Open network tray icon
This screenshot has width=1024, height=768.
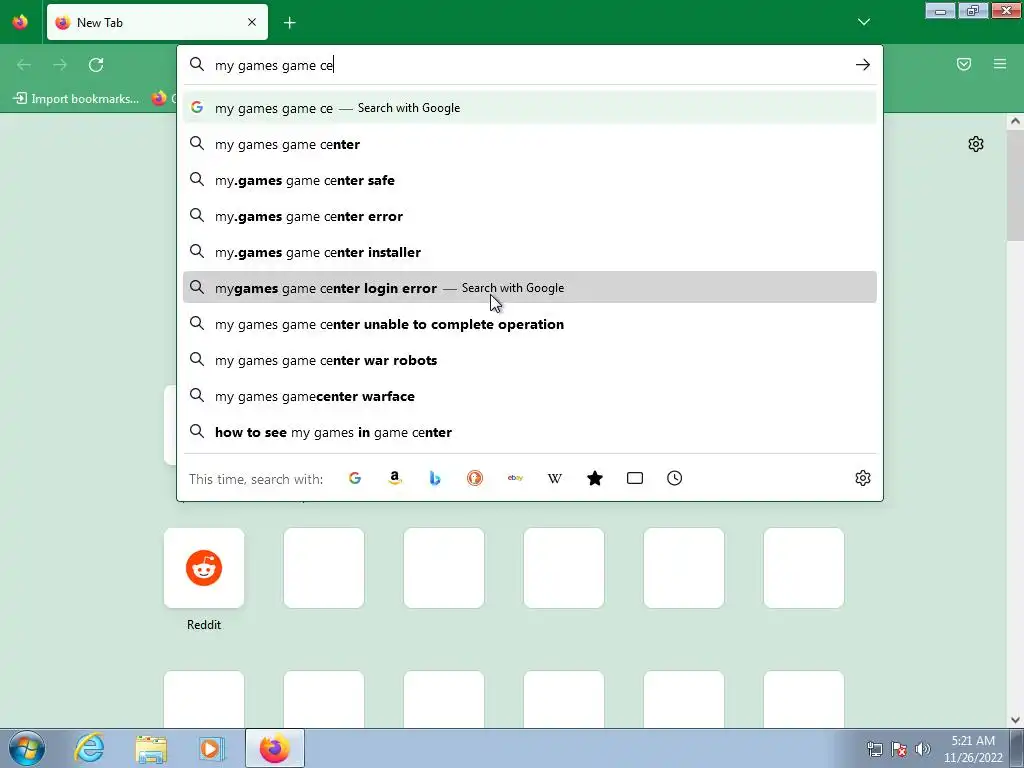[874, 748]
